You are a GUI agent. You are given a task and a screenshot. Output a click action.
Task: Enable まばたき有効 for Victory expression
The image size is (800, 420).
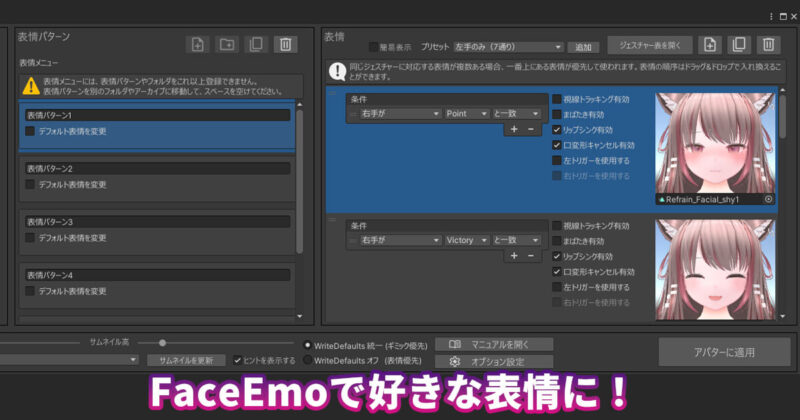tap(557, 241)
